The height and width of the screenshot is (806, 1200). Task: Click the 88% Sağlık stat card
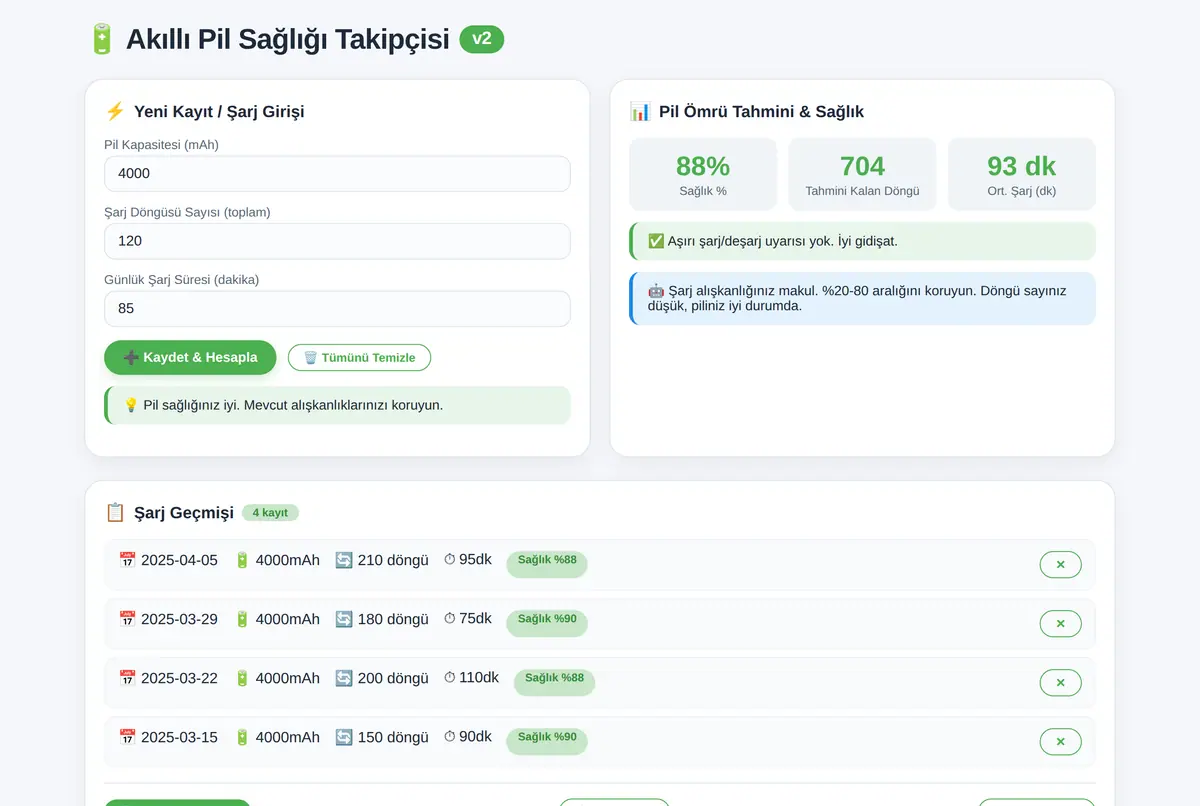coord(703,174)
